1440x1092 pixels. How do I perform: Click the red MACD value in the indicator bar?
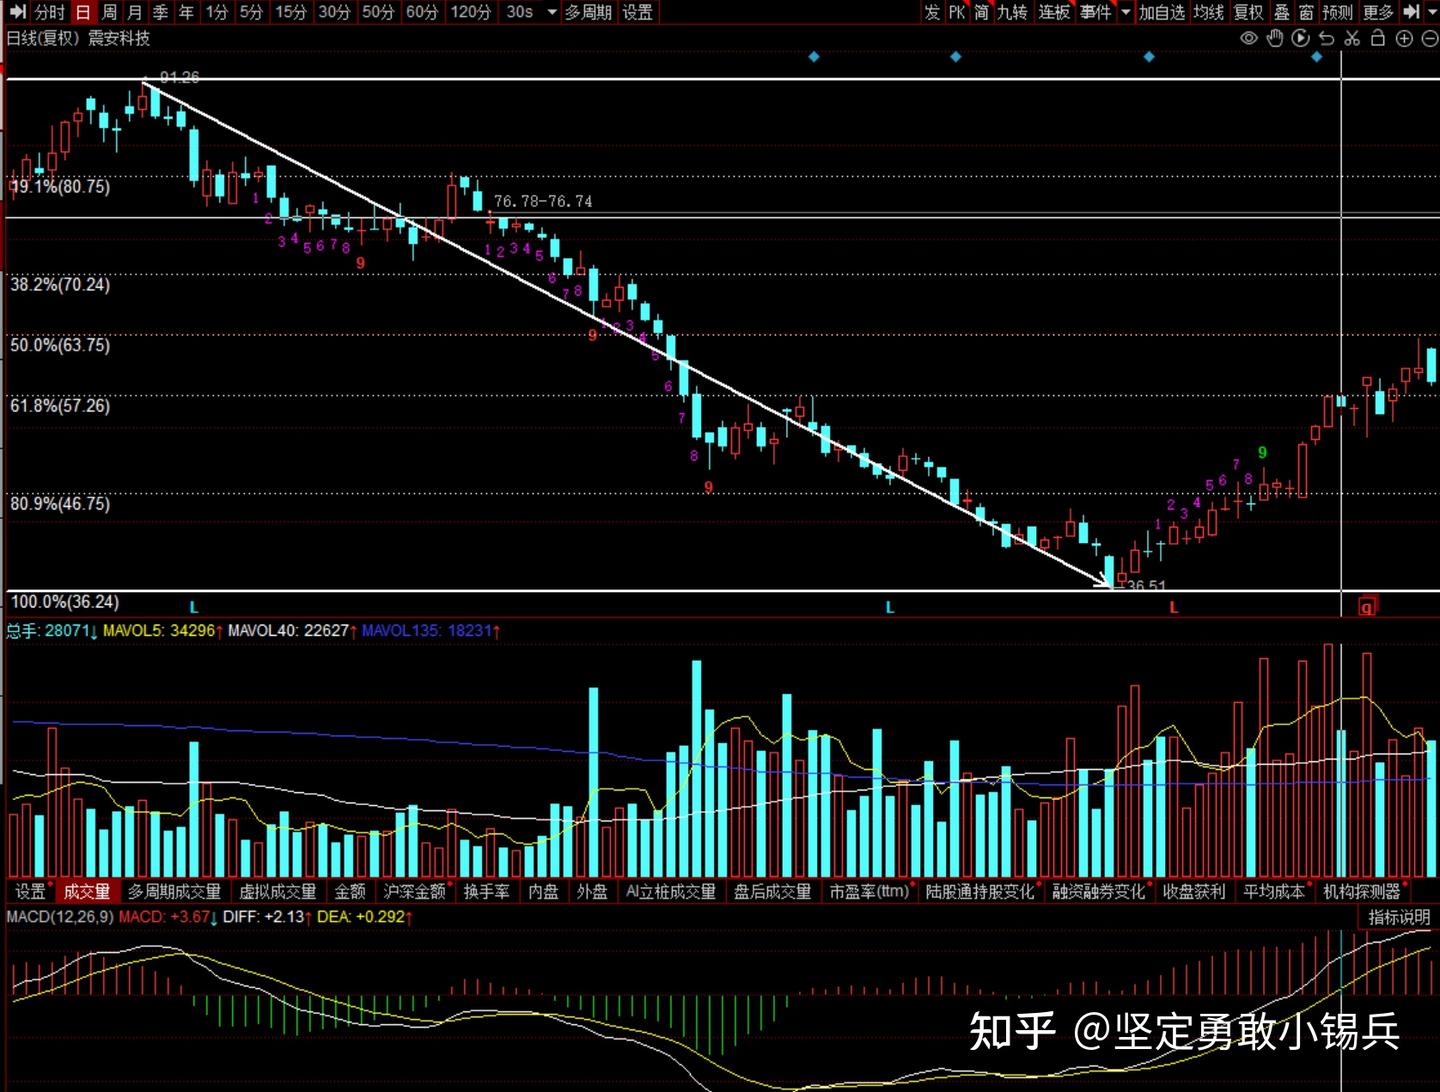(167, 917)
